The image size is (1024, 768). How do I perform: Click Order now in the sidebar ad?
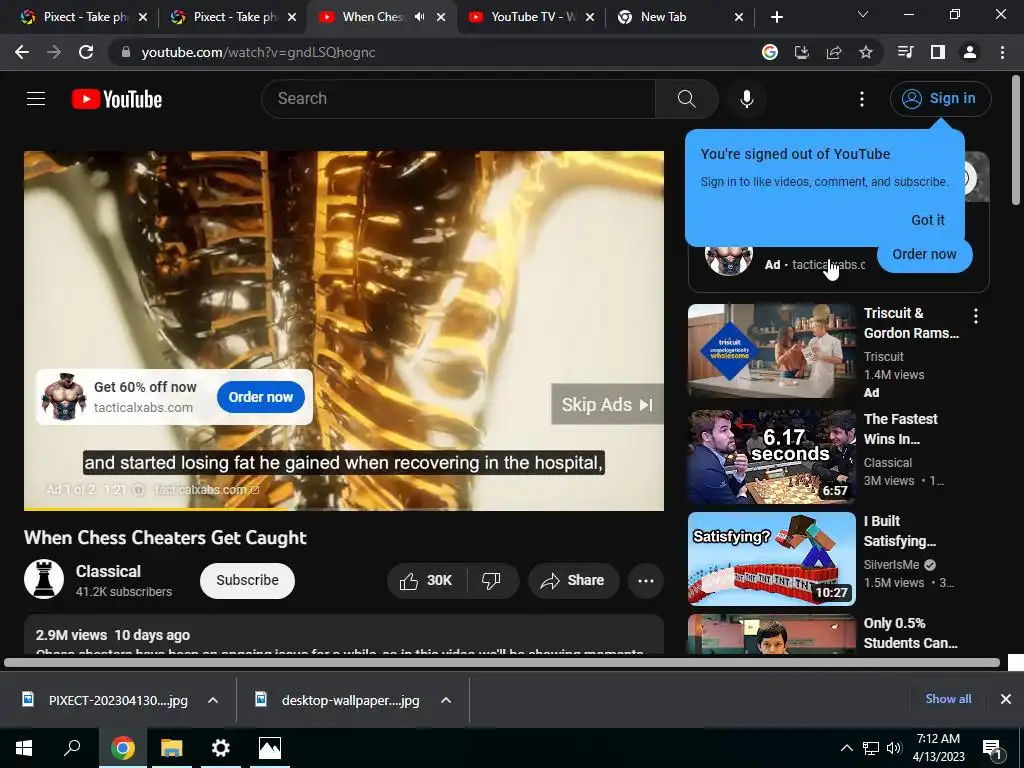(924, 255)
